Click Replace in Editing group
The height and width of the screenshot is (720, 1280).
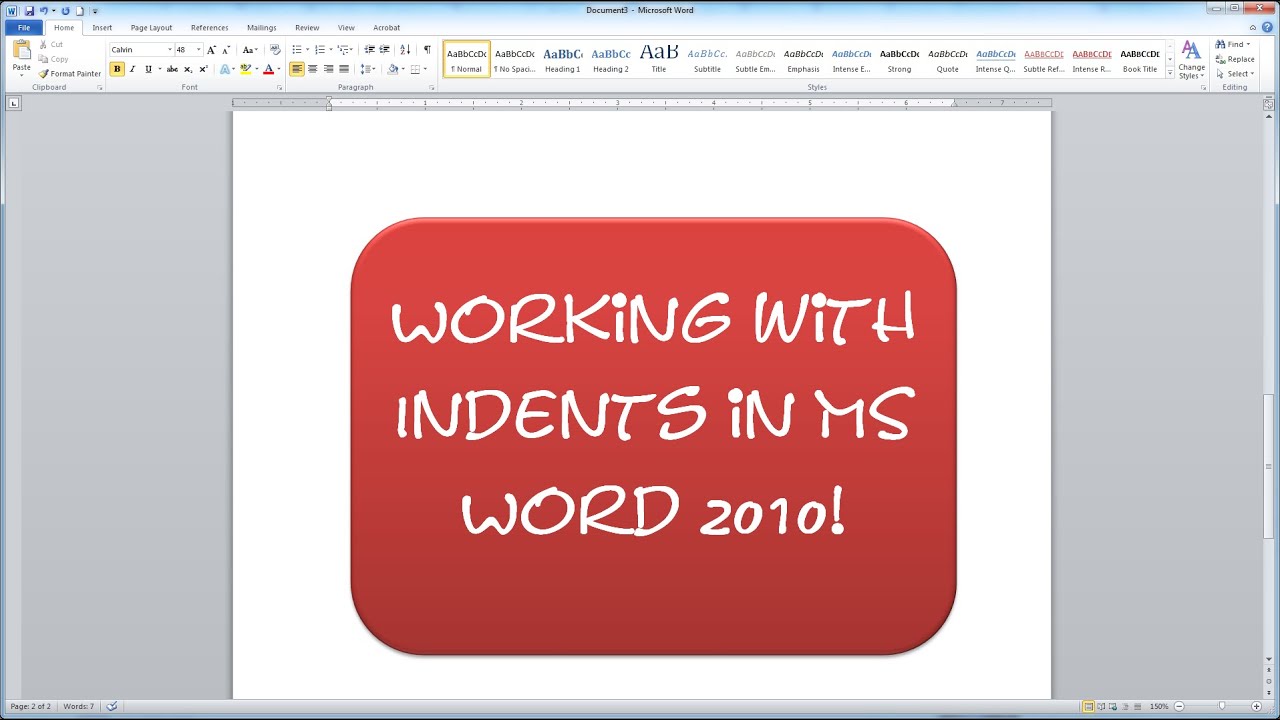point(1235,59)
